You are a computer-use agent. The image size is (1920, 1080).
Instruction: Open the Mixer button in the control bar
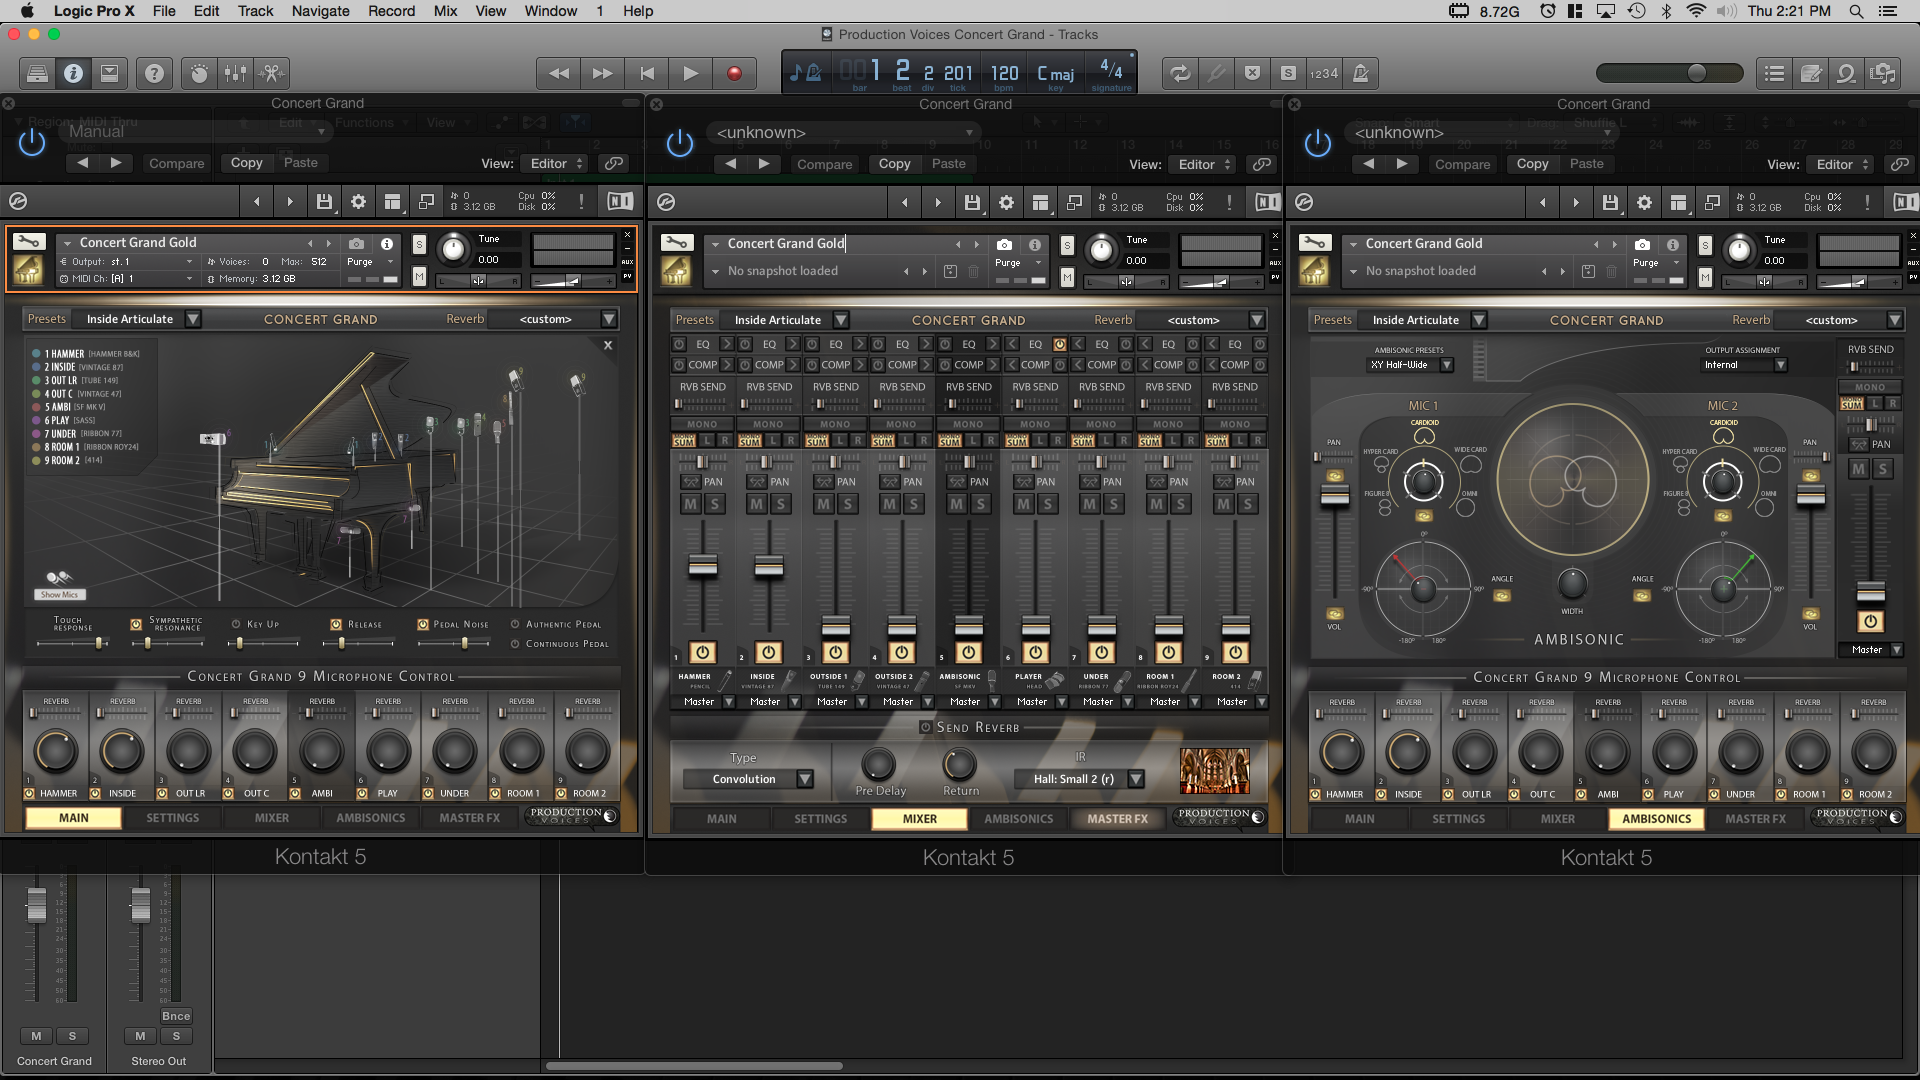(x=236, y=73)
